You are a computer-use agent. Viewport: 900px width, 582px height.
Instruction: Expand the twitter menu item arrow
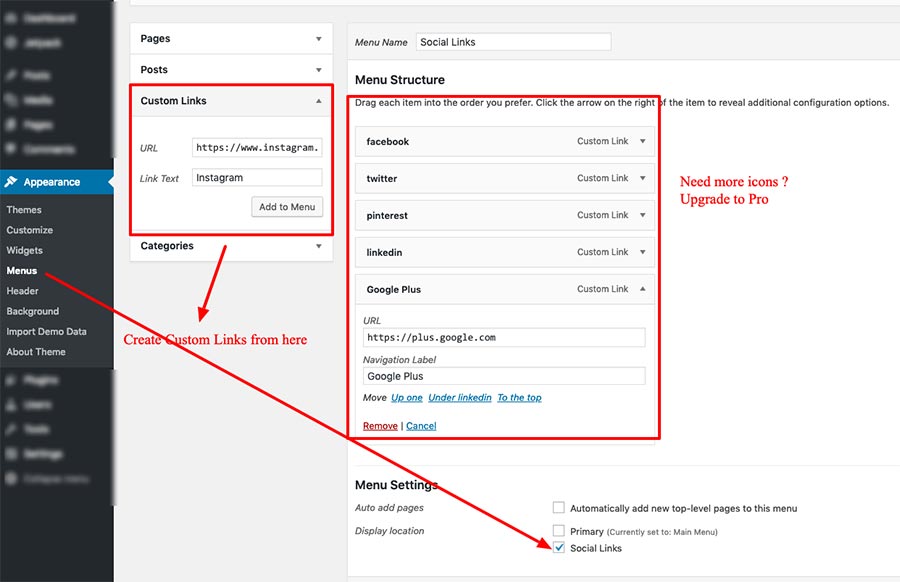click(x=643, y=179)
